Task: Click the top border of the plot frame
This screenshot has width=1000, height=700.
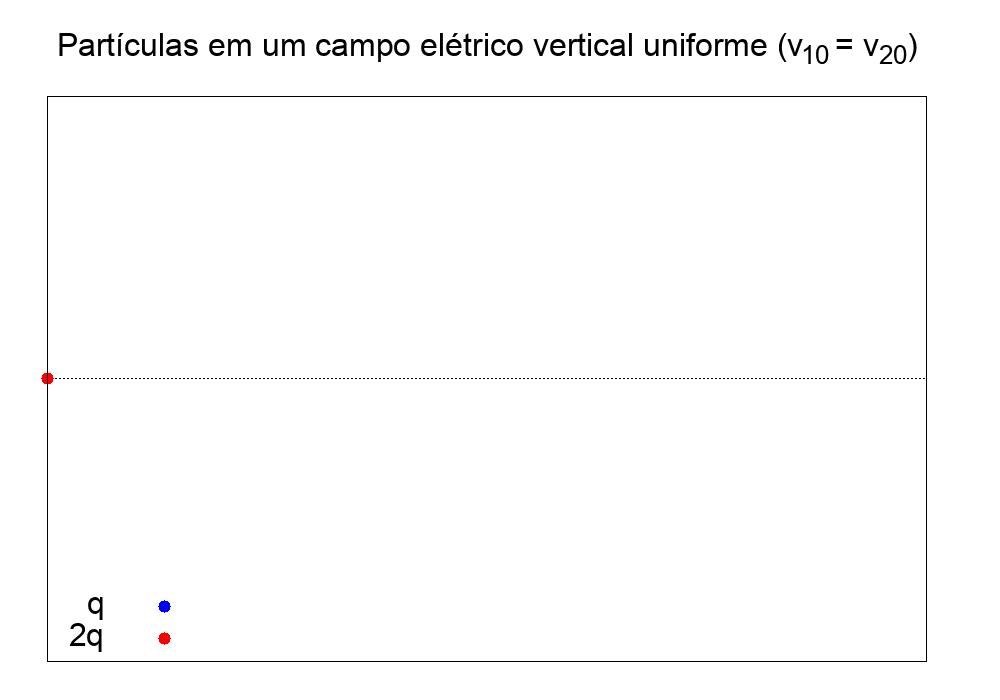Action: click(487, 97)
